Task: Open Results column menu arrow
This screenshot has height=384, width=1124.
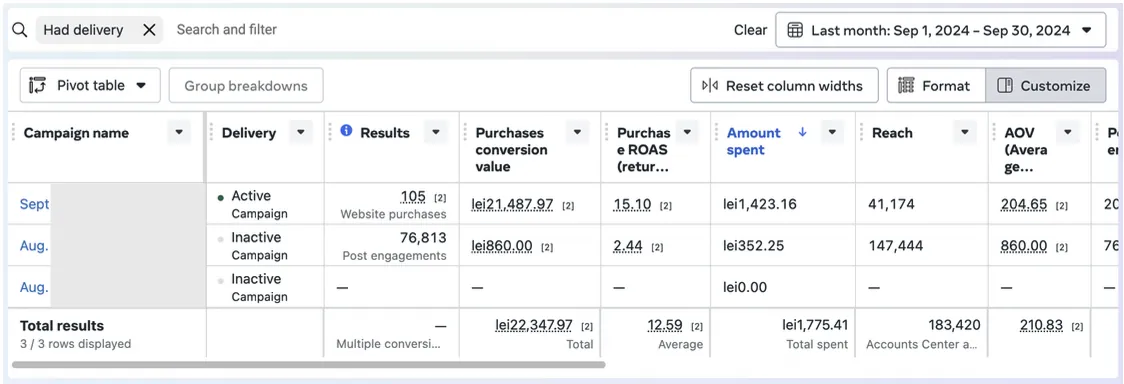Action: [436, 133]
